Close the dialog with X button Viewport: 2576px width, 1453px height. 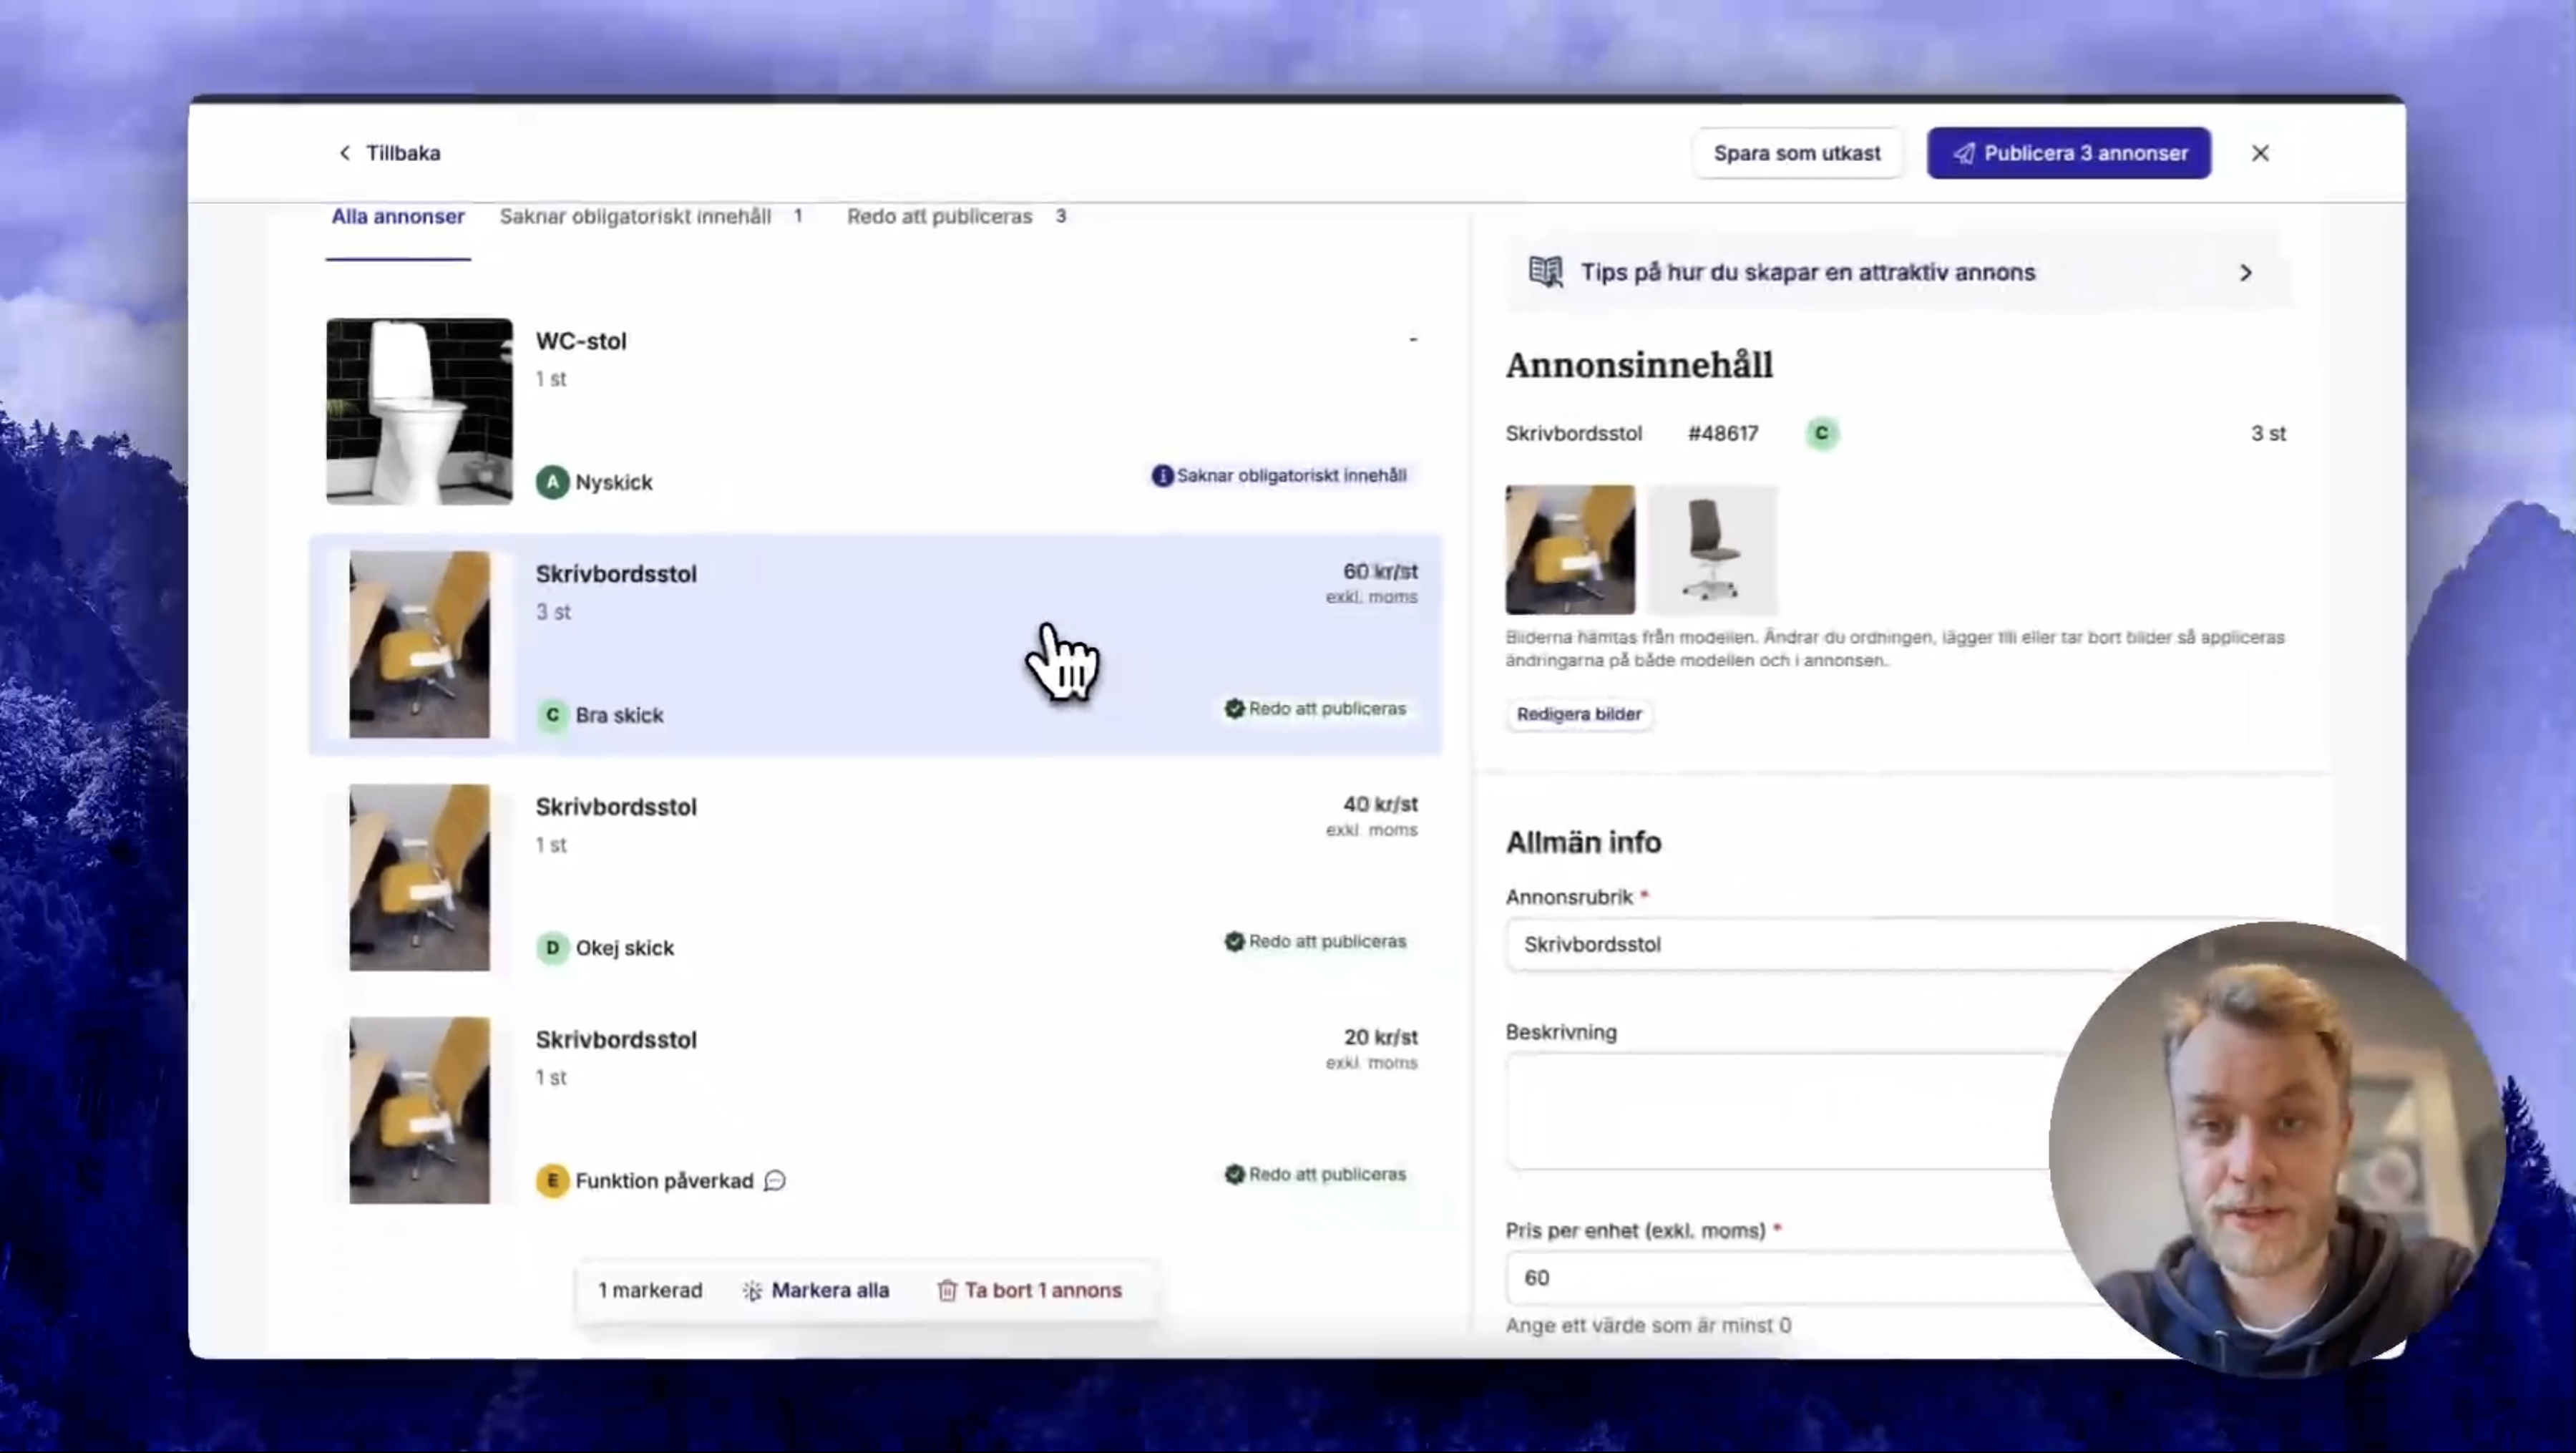(x=2260, y=153)
